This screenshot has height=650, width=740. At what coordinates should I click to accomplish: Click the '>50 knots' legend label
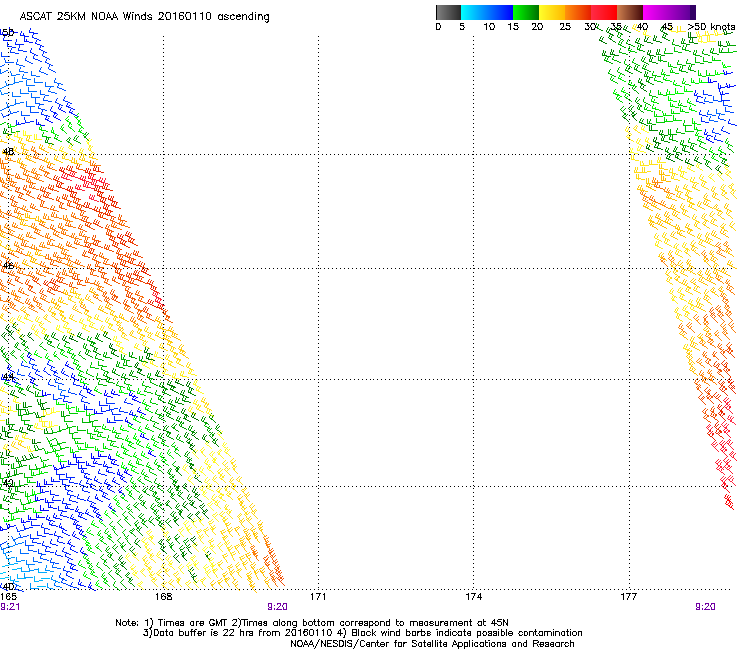(711, 27)
